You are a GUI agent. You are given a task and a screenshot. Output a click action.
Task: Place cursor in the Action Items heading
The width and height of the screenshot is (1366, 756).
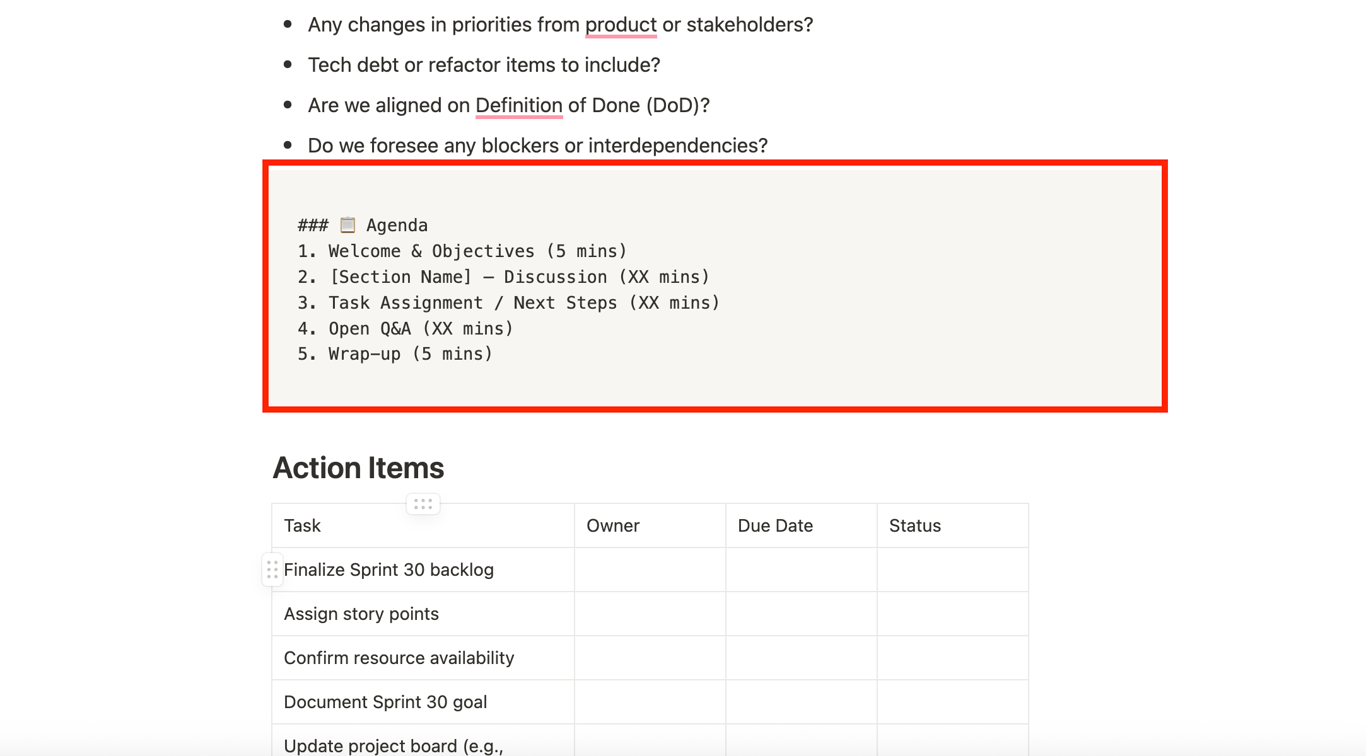coord(358,468)
